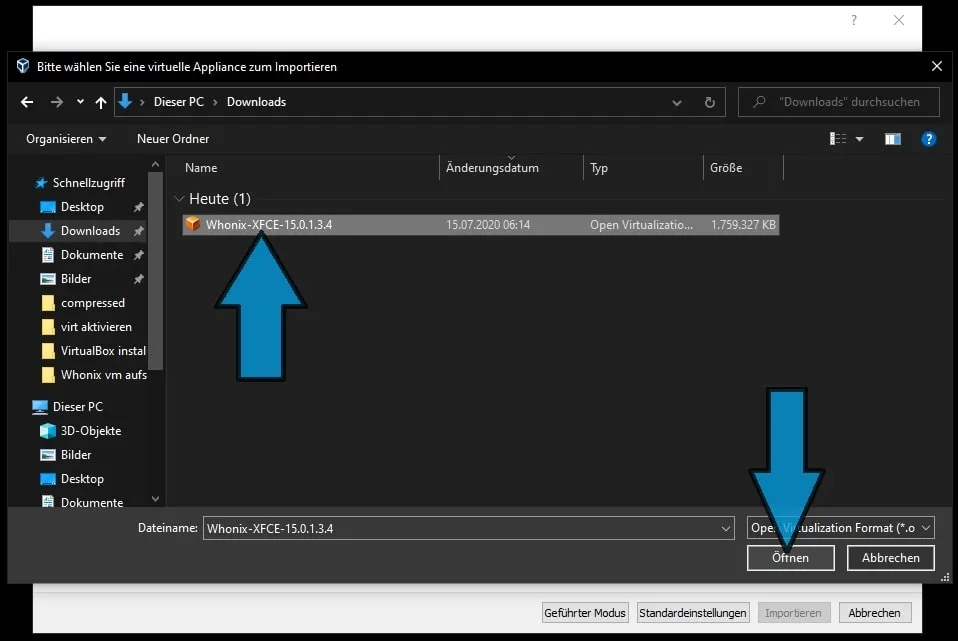
Task: Sort files by Name column
Action: tap(201, 168)
